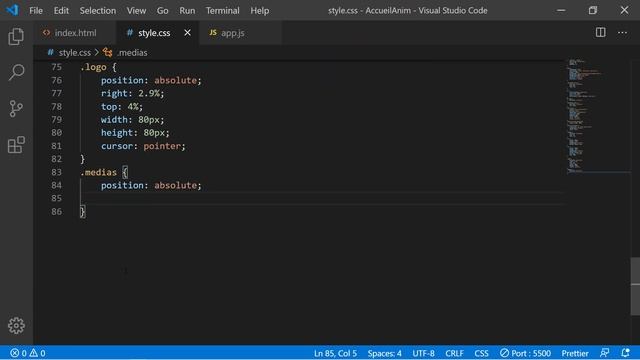Click line number 83
This screenshot has width=640, height=360.
point(57,172)
